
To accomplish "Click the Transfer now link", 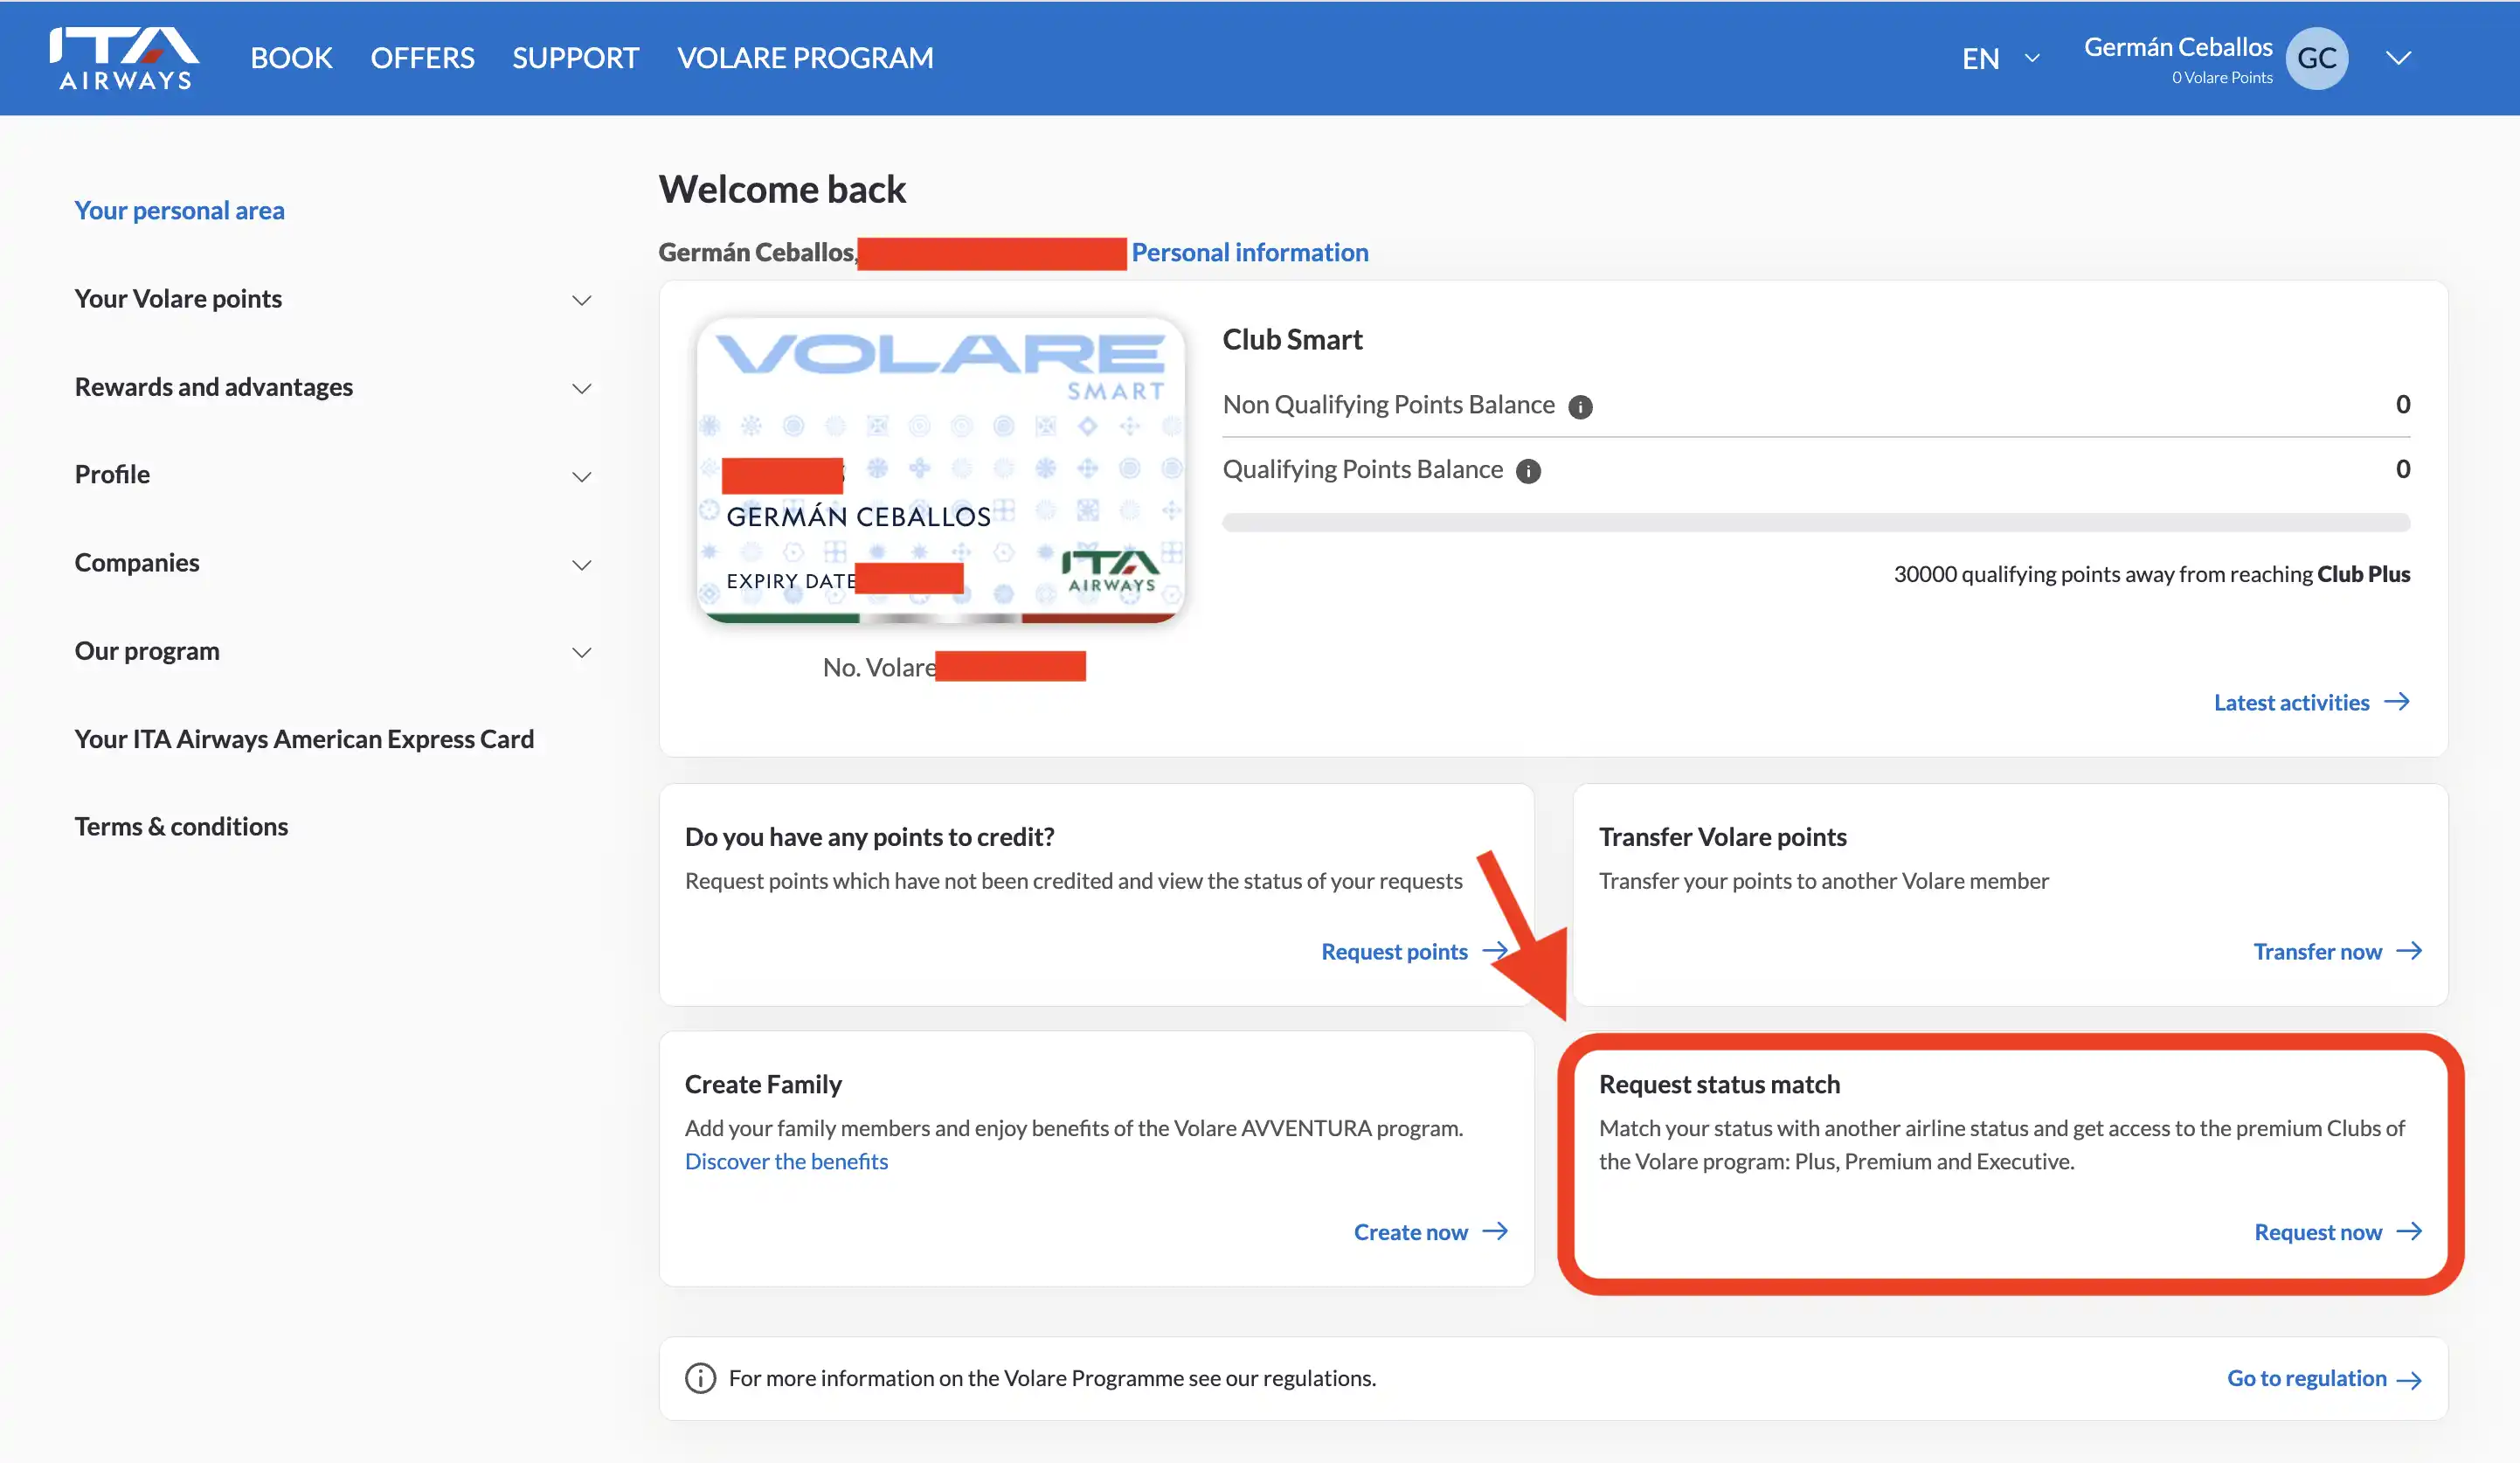I will (2317, 951).
